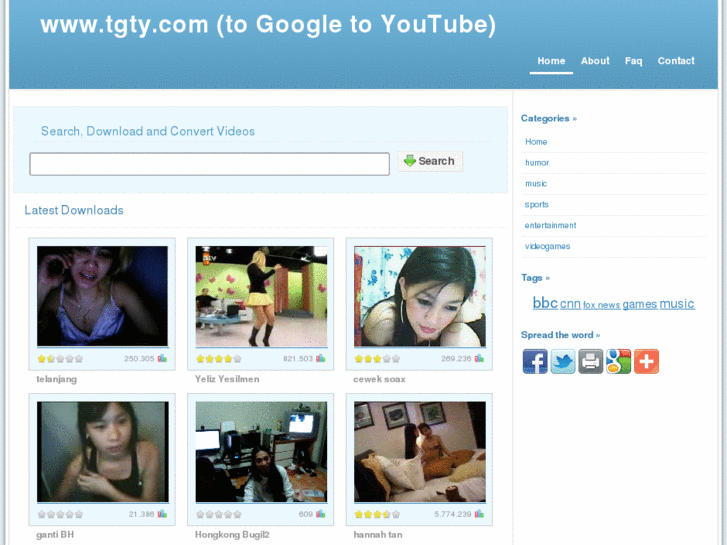Open the Hongkong Bugil2 video thumbnail

[261, 452]
